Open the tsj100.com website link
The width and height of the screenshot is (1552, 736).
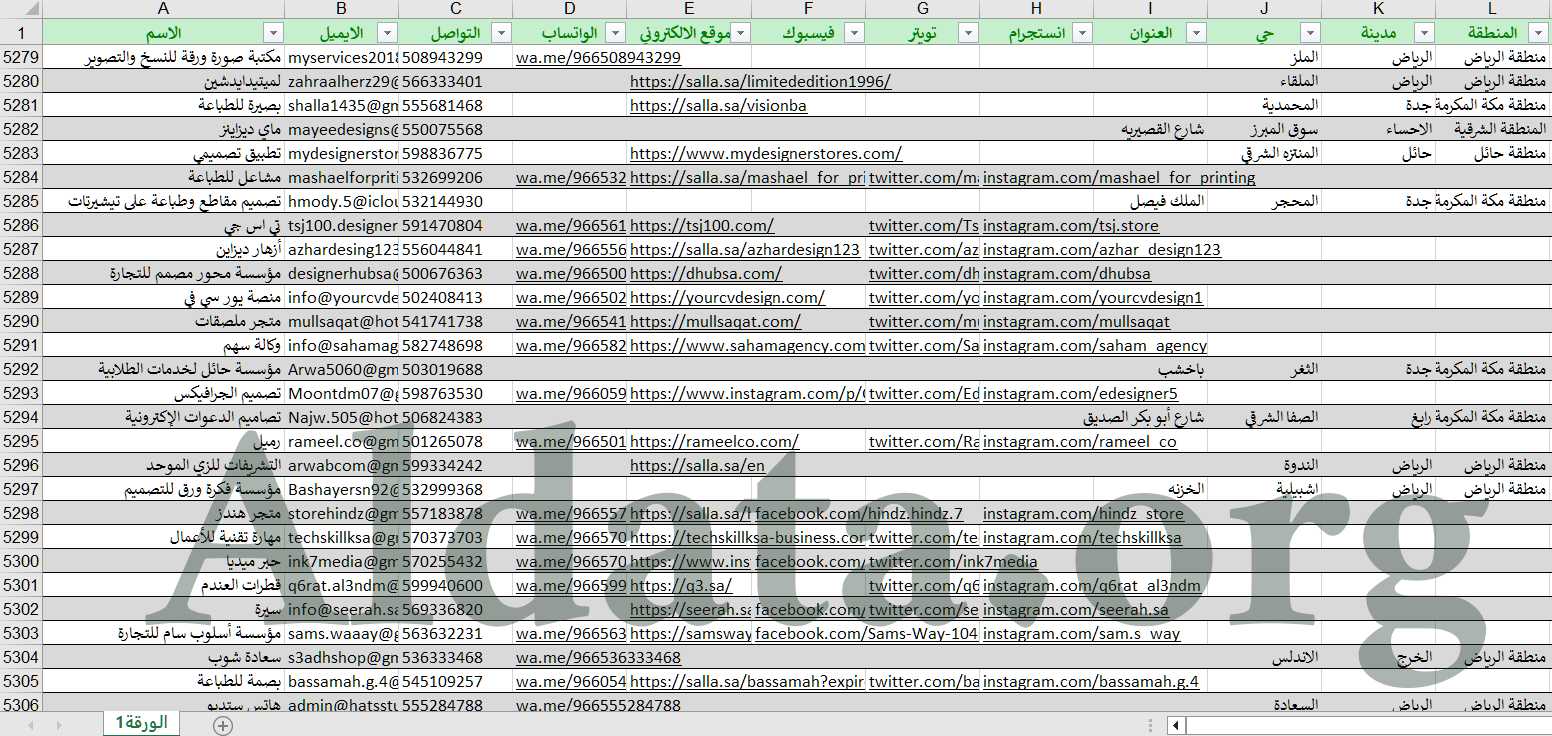702,226
